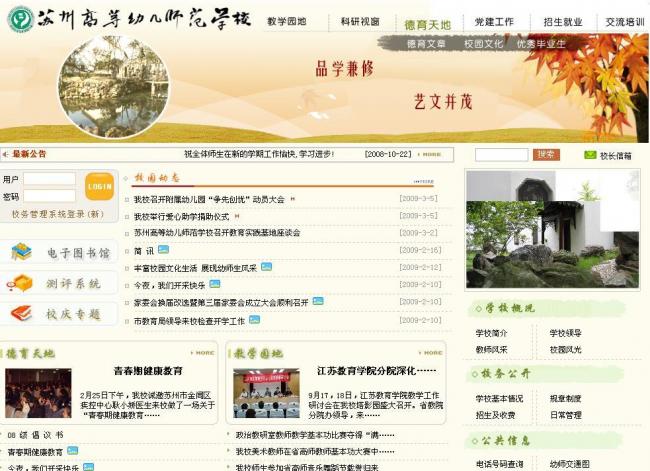This screenshot has width=650, height=471.
Task: Open the 测评系统 evaluation system banner
Action: pyautogui.click(x=63, y=283)
